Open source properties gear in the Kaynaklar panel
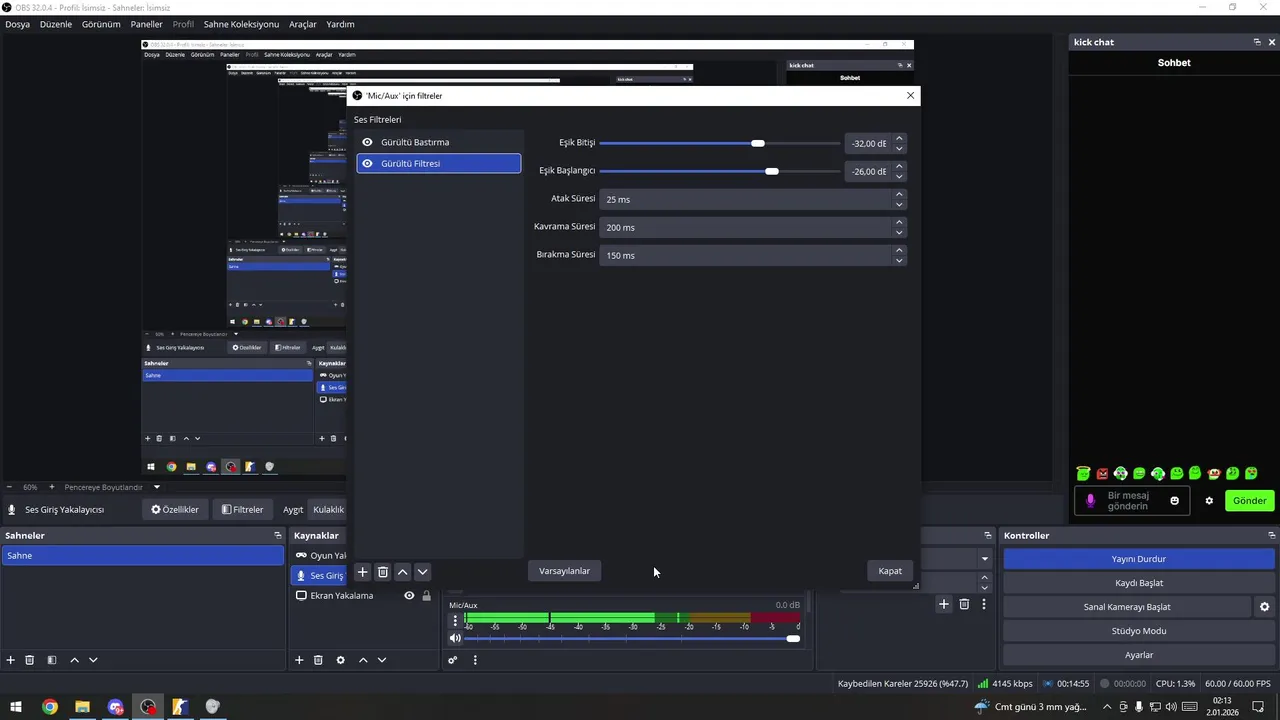Screen dimensions: 1280x720 [341, 660]
